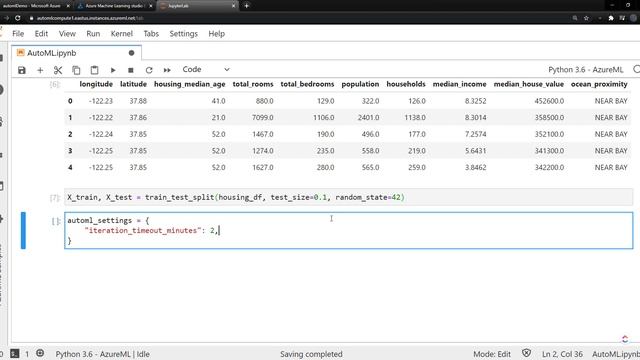
Task: Reload the browser page
Action: click(x=18, y=18)
